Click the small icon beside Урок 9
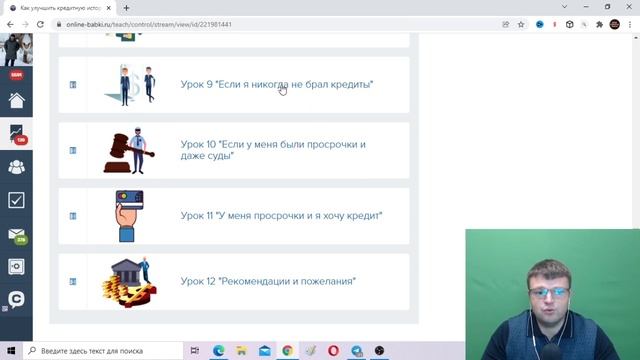 [73, 84]
